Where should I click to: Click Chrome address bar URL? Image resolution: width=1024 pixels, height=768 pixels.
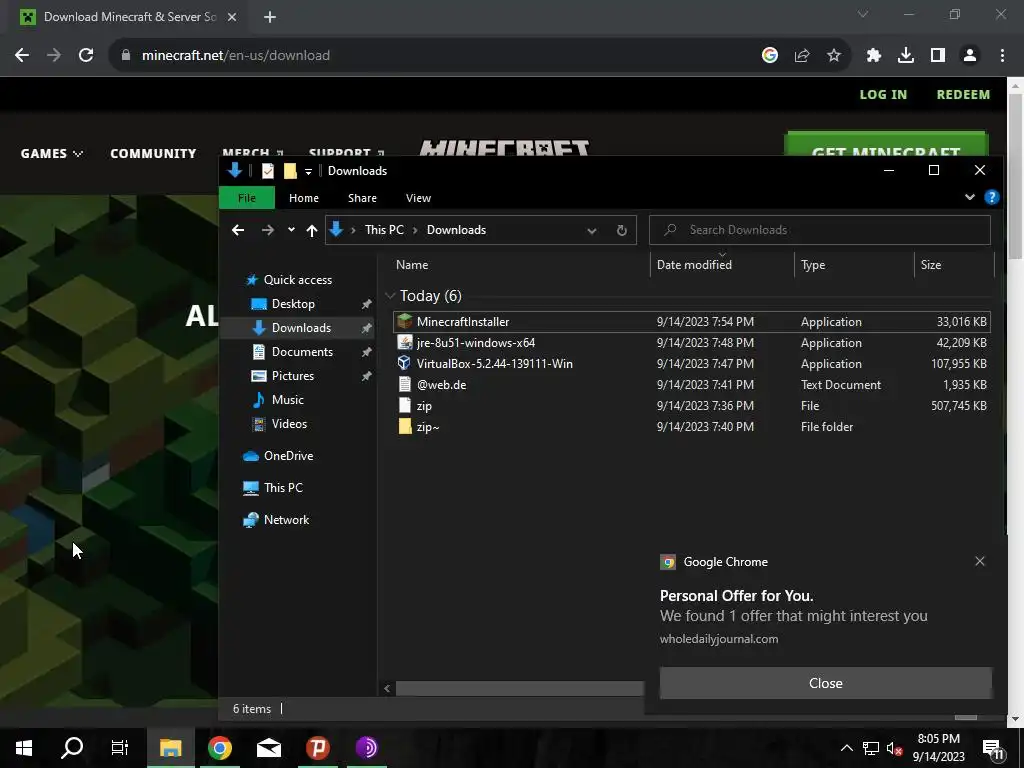tap(236, 56)
